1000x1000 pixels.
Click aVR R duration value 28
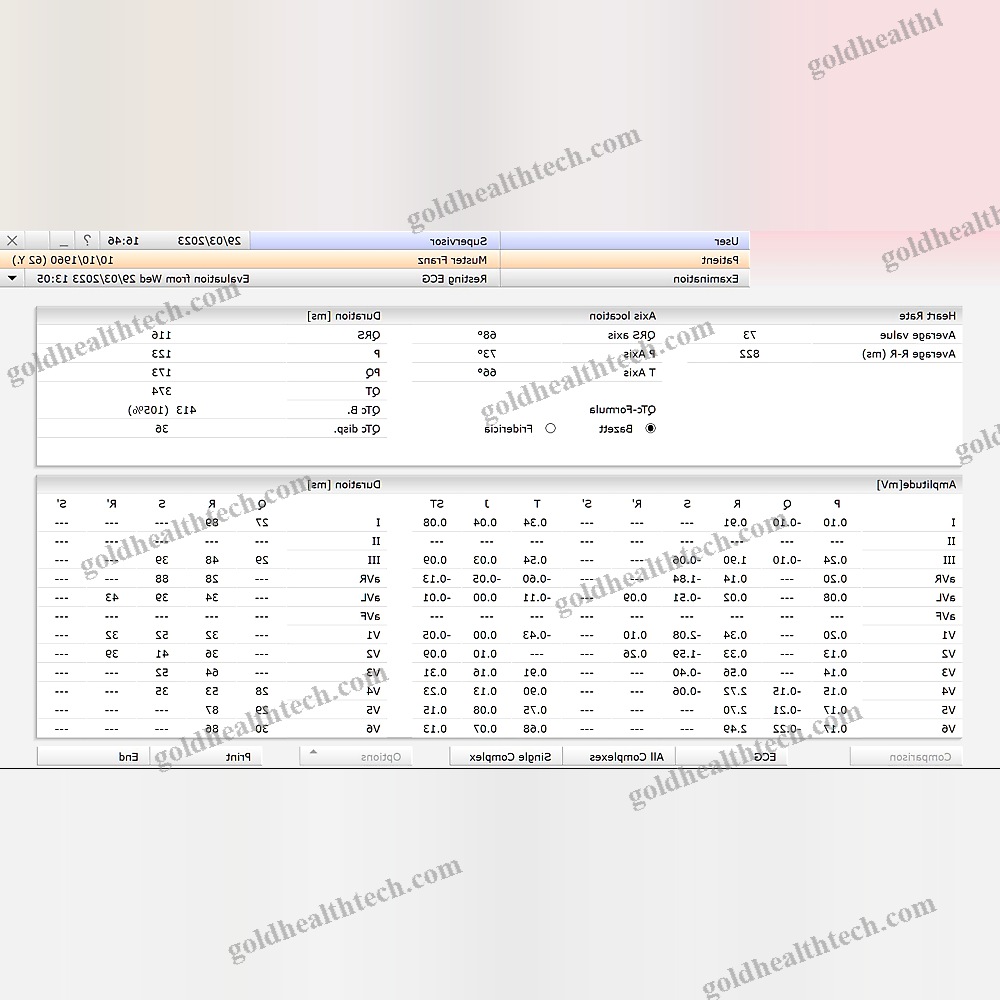point(212,578)
